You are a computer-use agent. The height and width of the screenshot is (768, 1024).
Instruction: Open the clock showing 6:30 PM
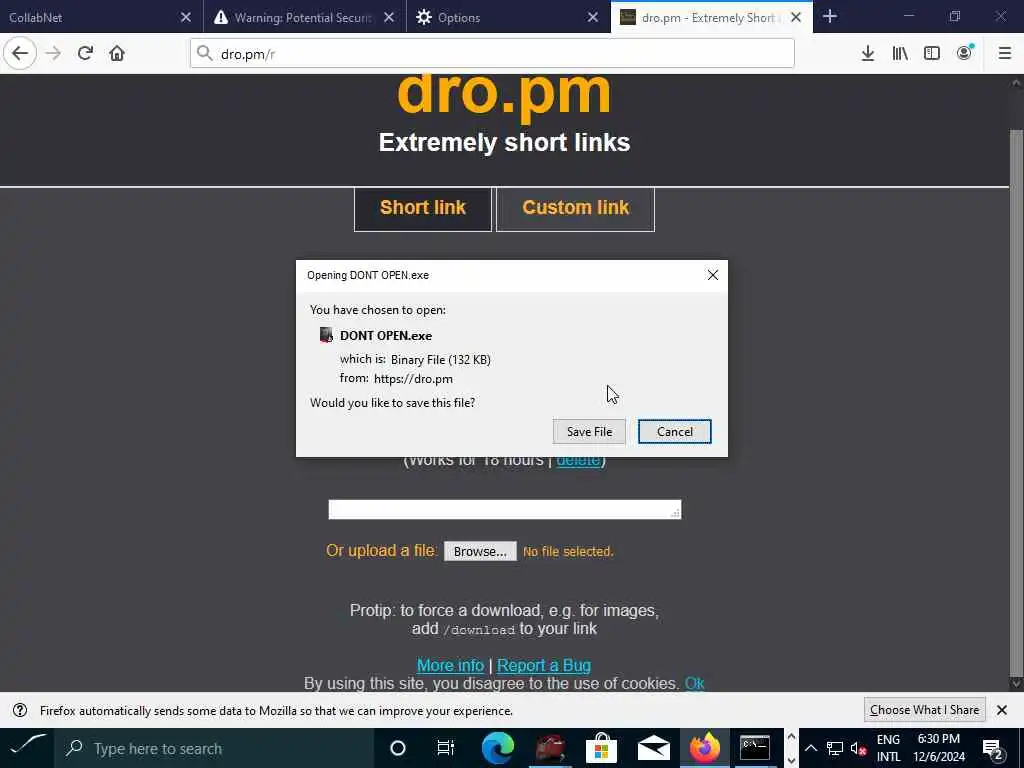(x=938, y=748)
